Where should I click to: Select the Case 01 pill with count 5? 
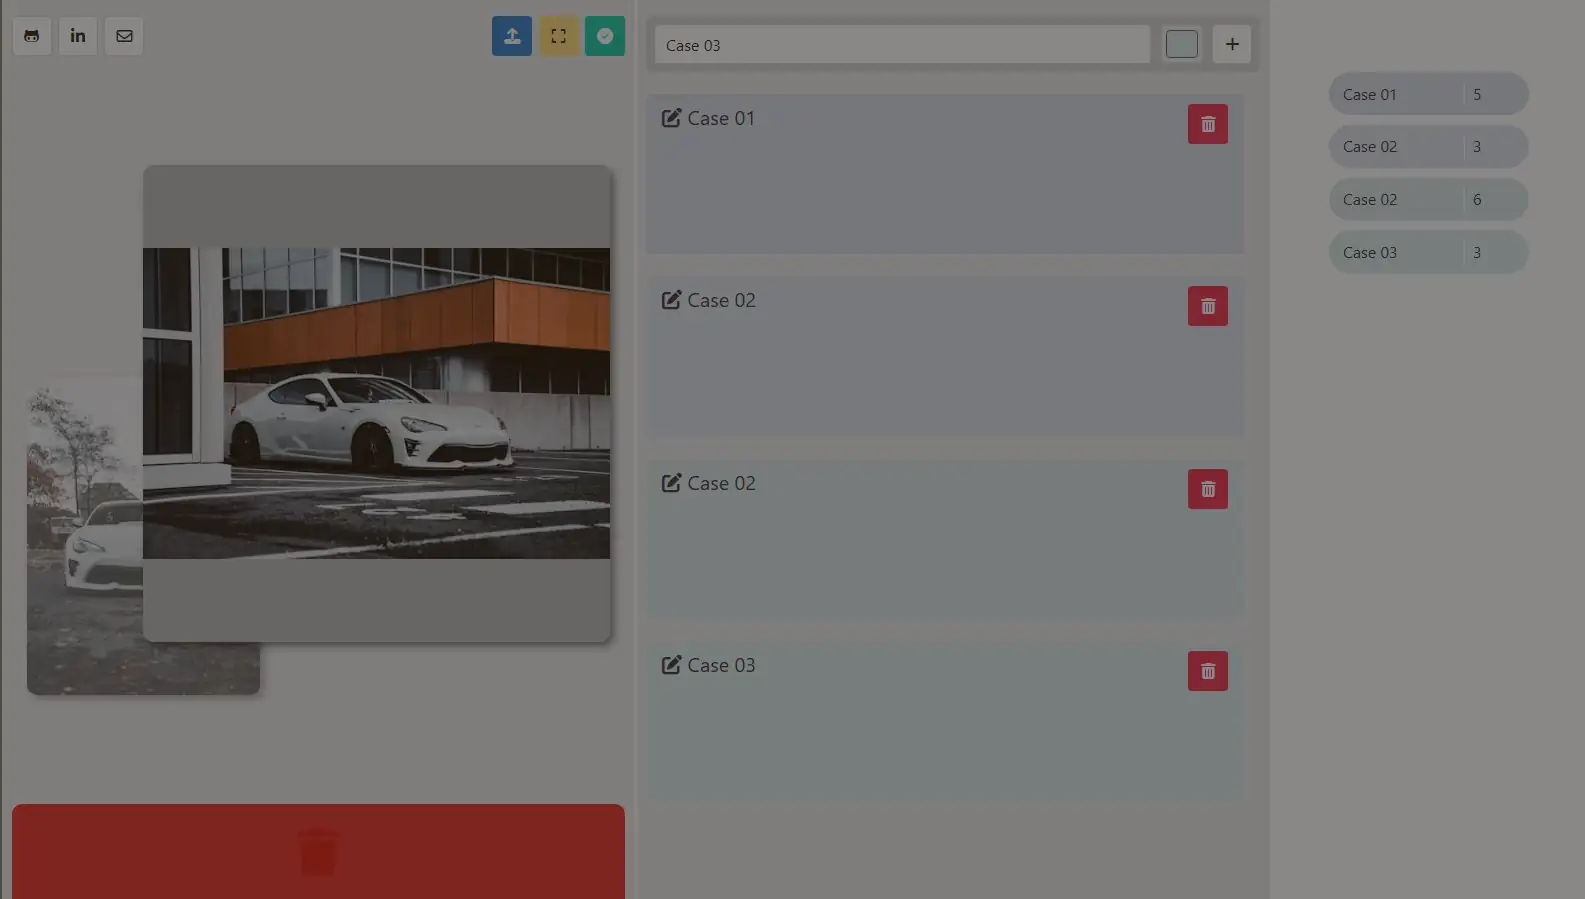click(1428, 94)
